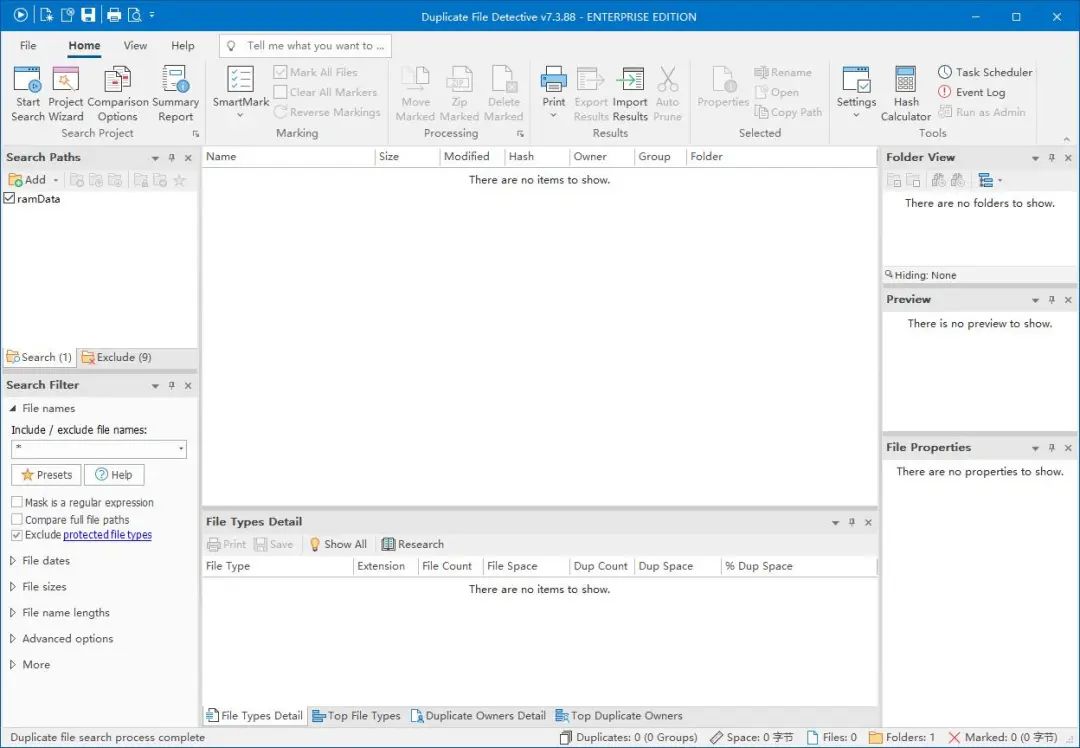Open the Folder View panel menu arrow
The image size is (1080, 748).
1035,158
